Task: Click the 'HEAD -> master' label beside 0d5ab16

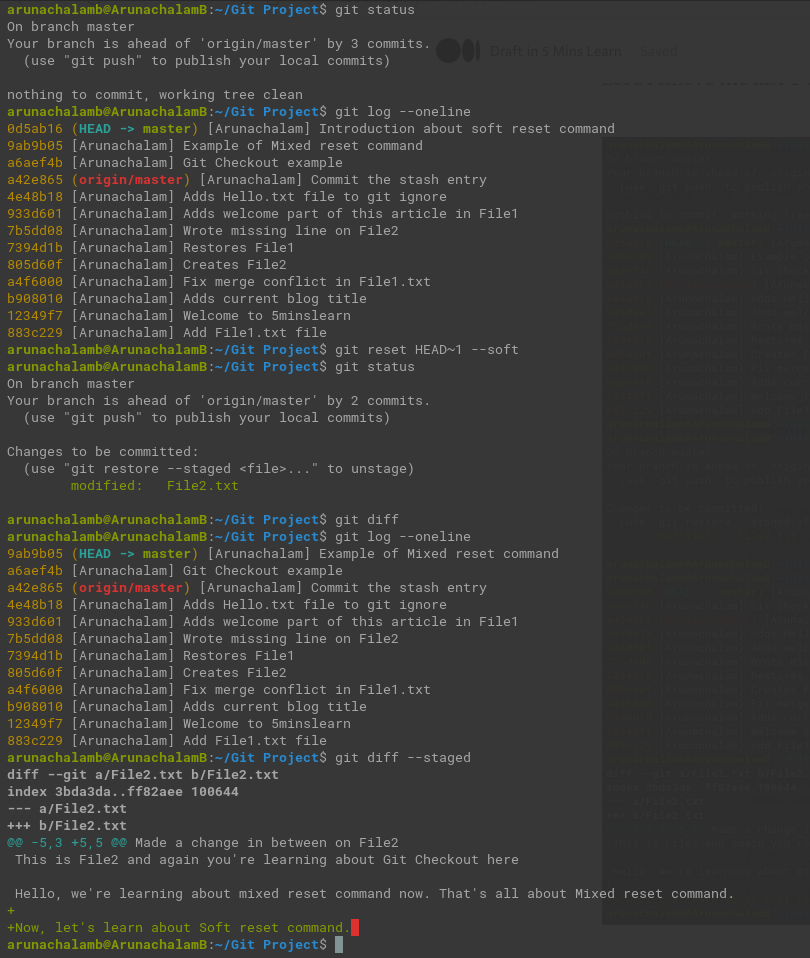Action: 135,129
